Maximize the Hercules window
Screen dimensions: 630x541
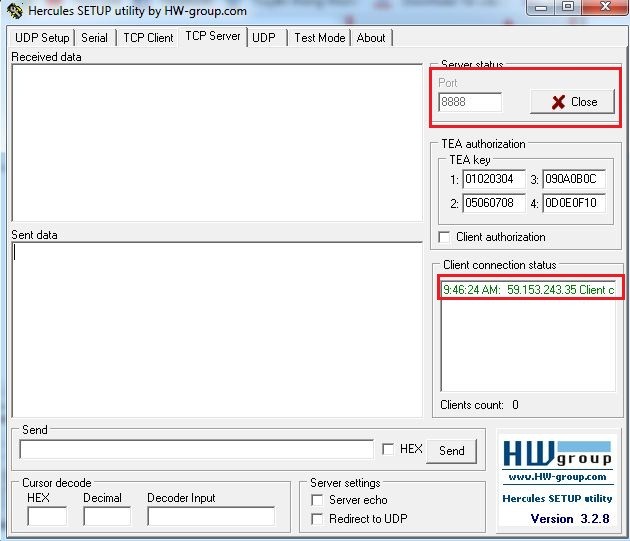(568, 7)
